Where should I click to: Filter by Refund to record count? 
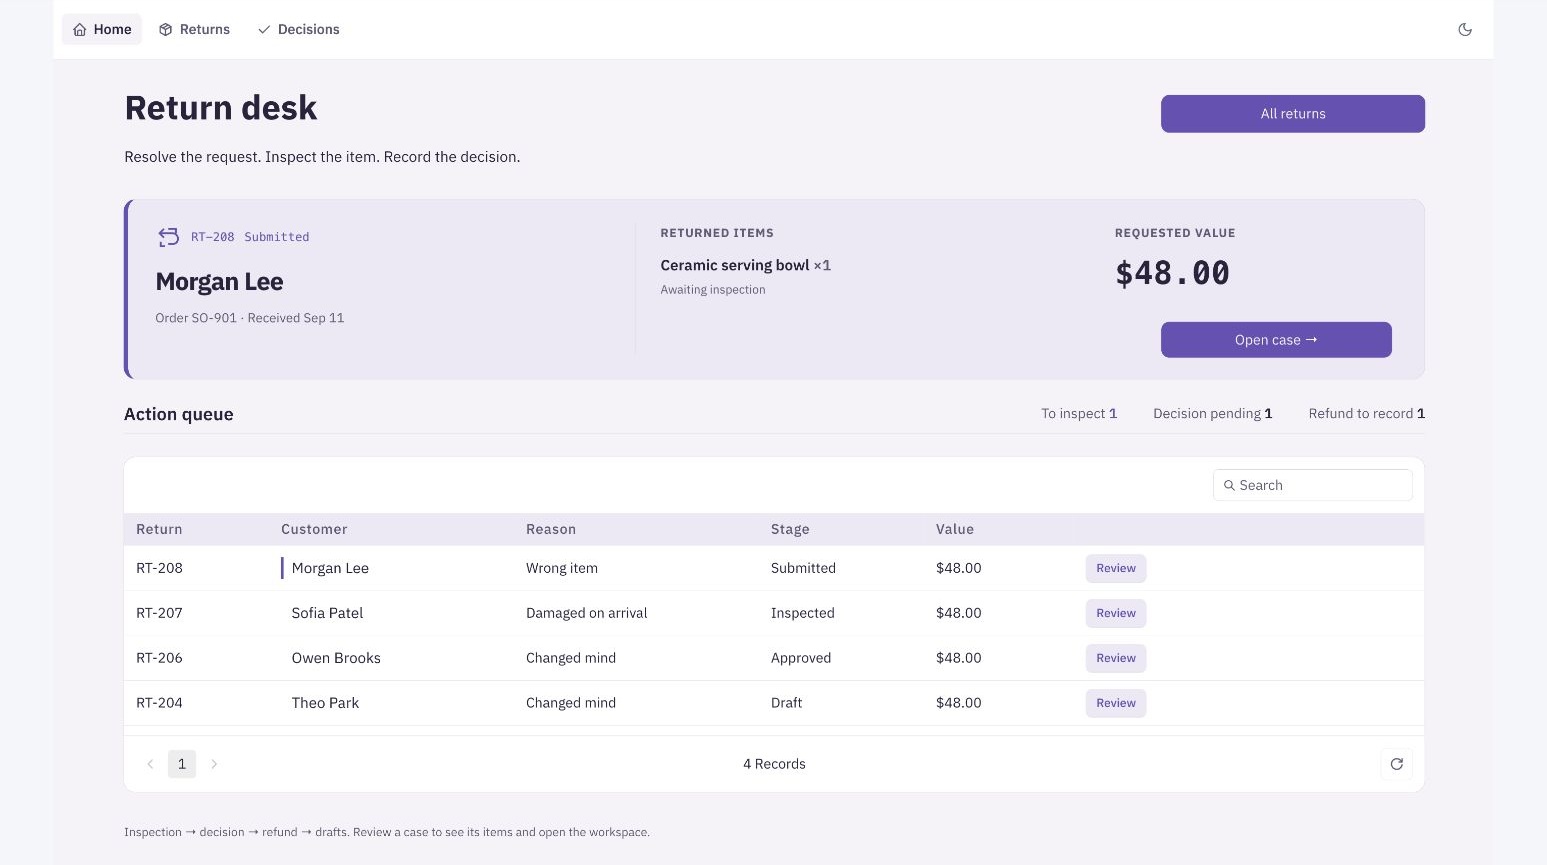point(1366,413)
